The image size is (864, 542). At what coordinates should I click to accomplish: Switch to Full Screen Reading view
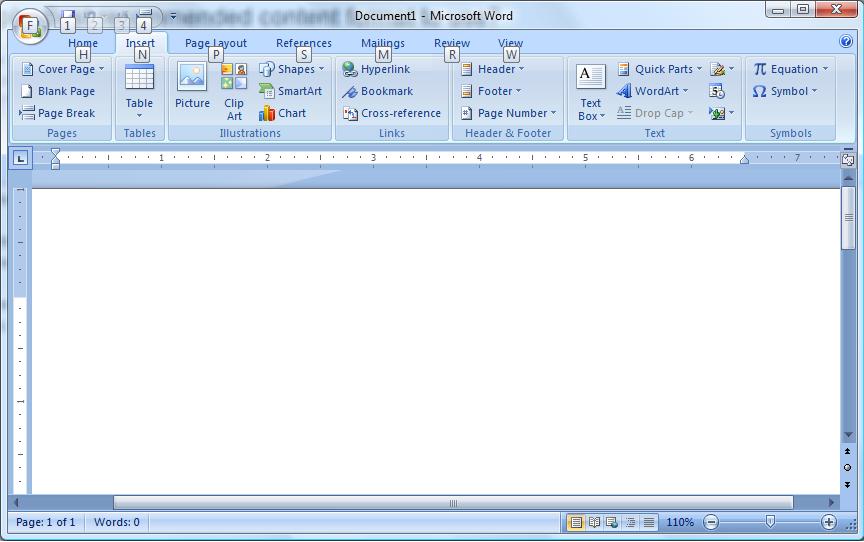(594, 522)
